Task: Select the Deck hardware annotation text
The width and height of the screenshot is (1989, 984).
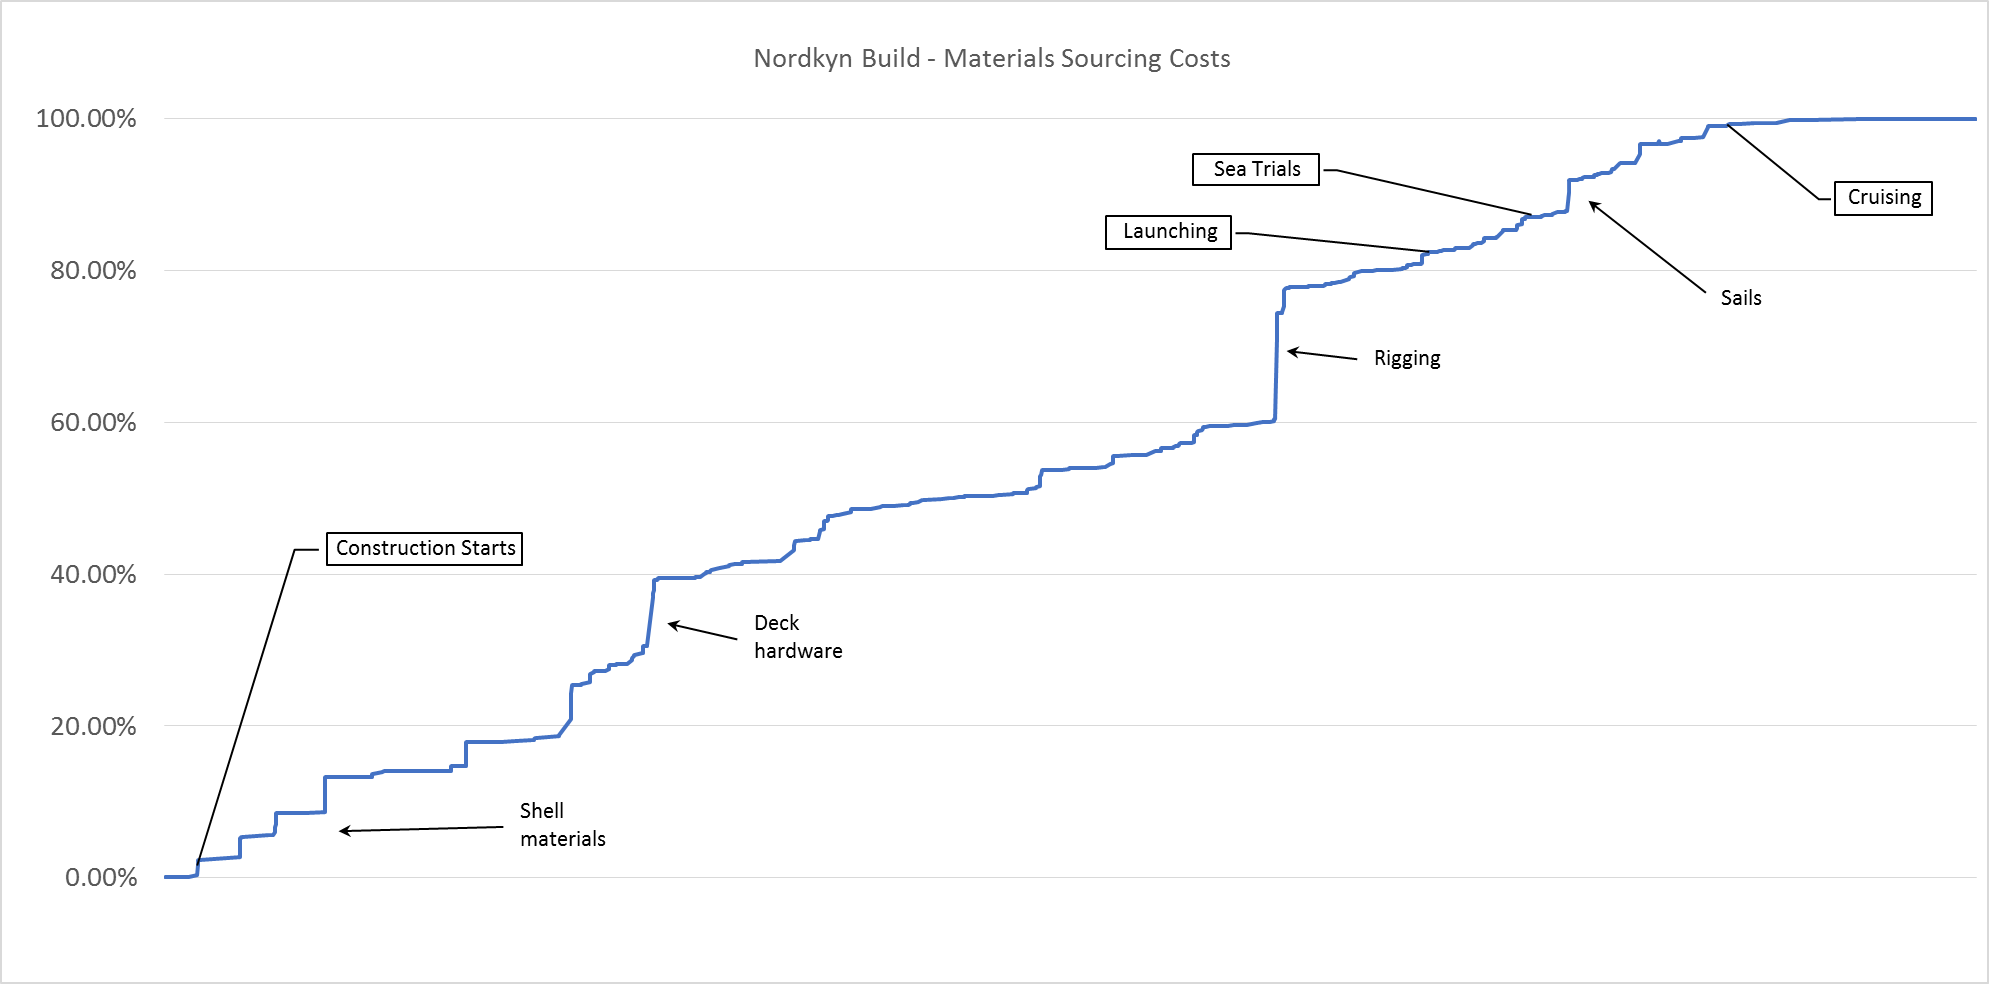Action: click(798, 637)
